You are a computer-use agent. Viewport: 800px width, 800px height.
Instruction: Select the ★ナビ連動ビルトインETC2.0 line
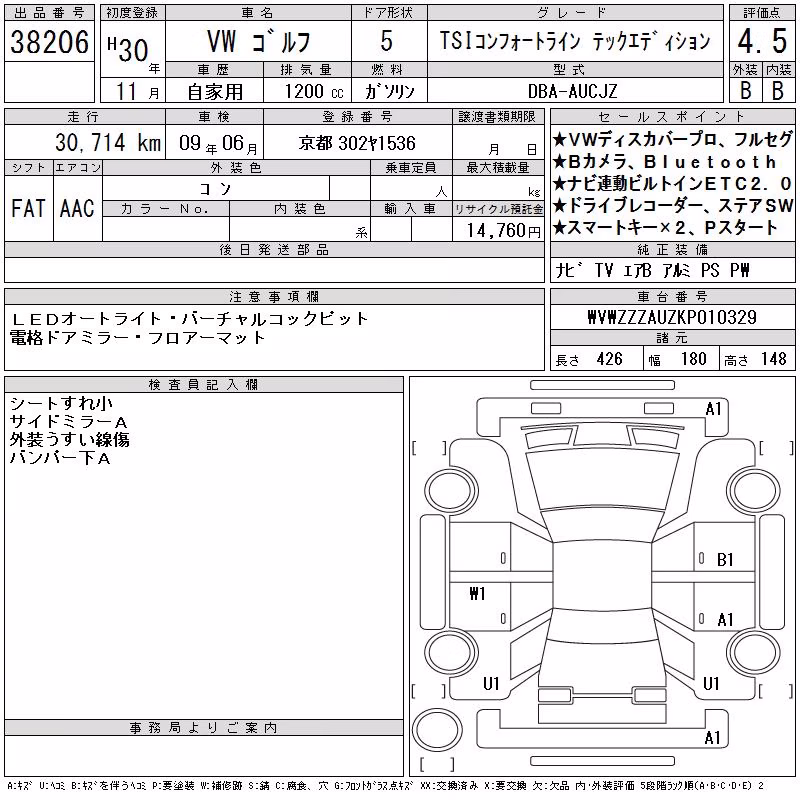(672, 184)
